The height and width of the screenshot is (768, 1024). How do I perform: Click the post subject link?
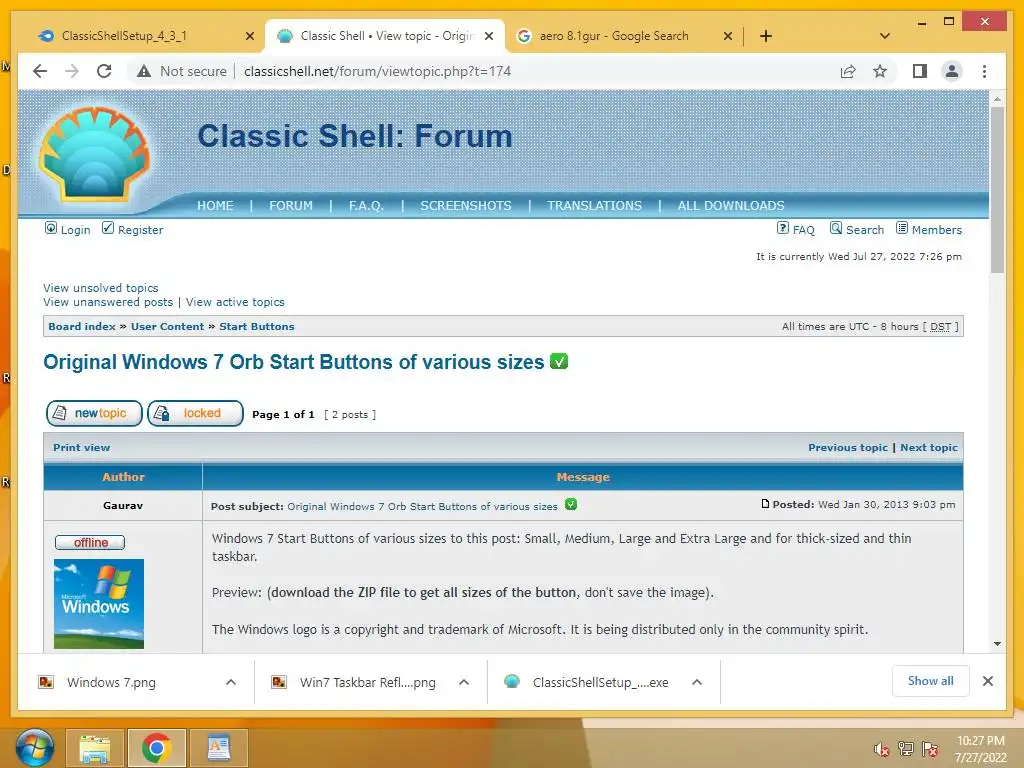point(423,506)
